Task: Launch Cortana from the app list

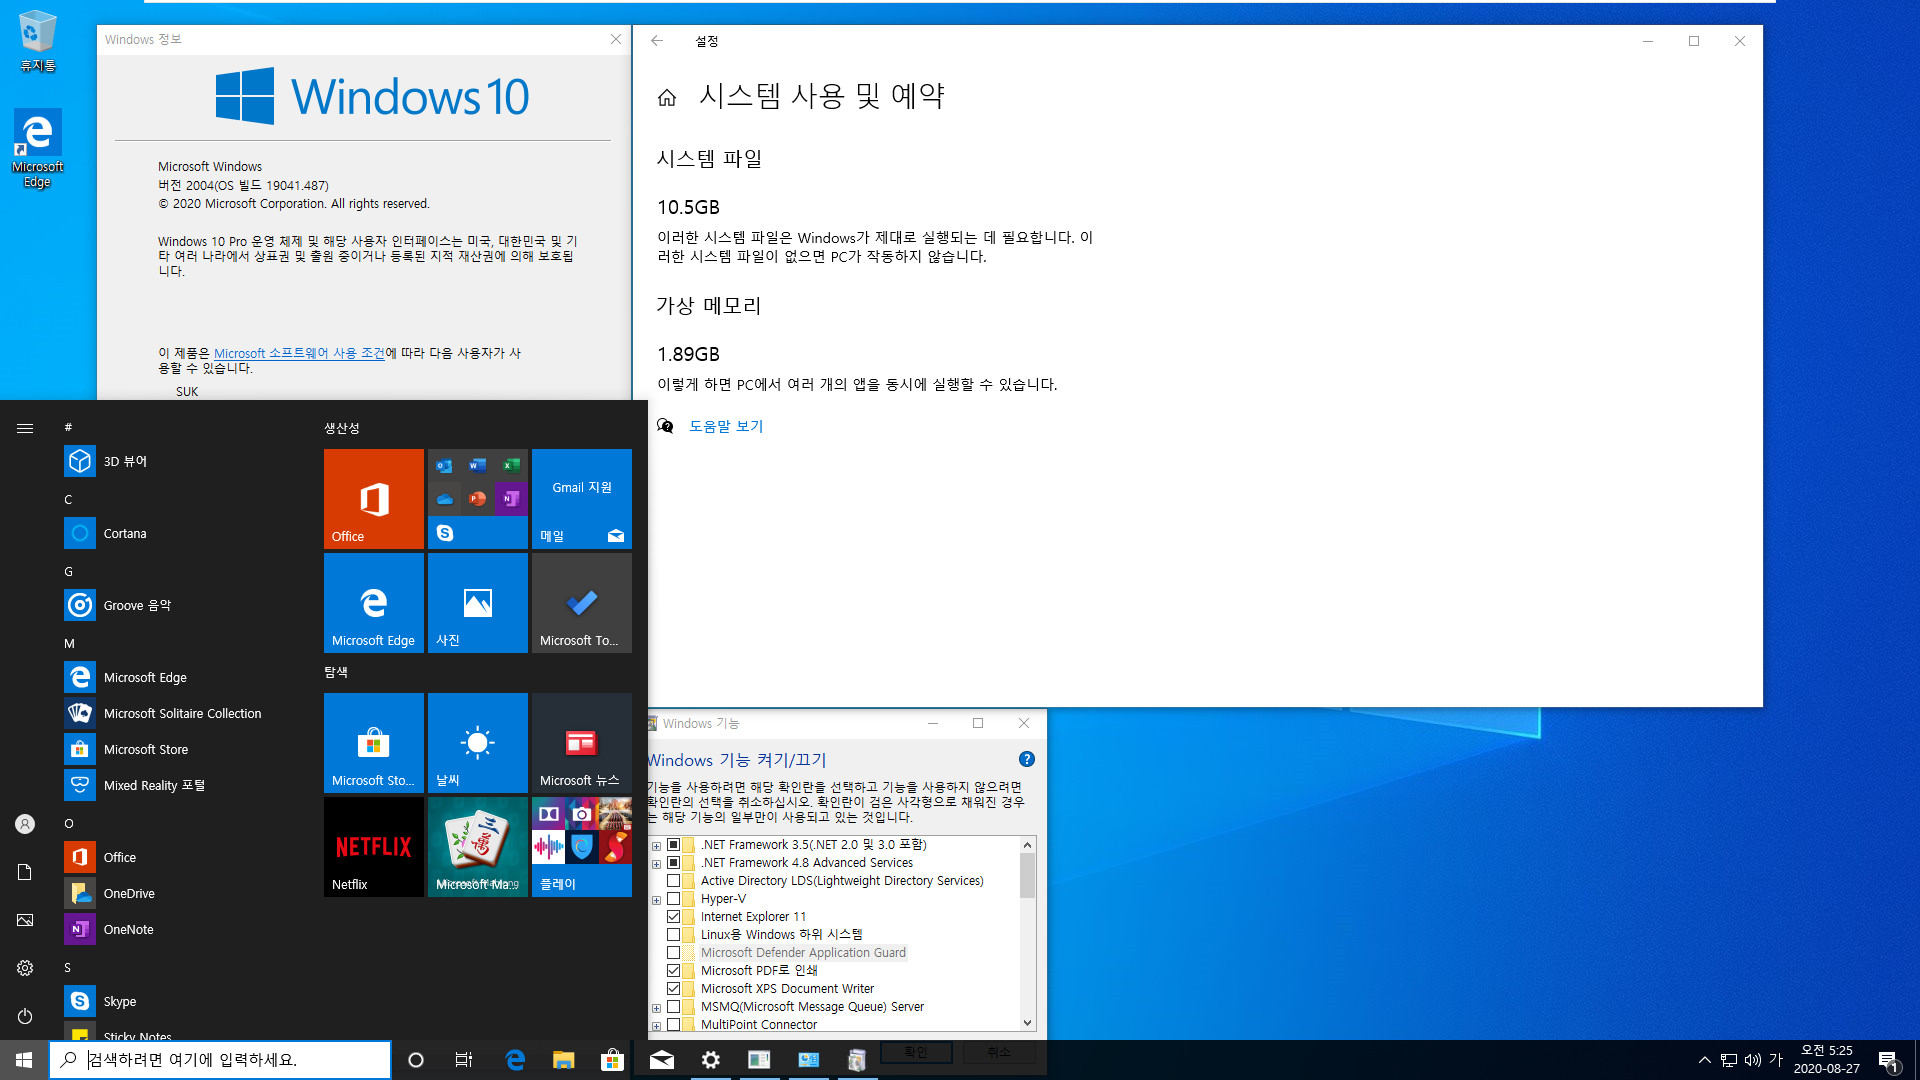Action: (180, 533)
